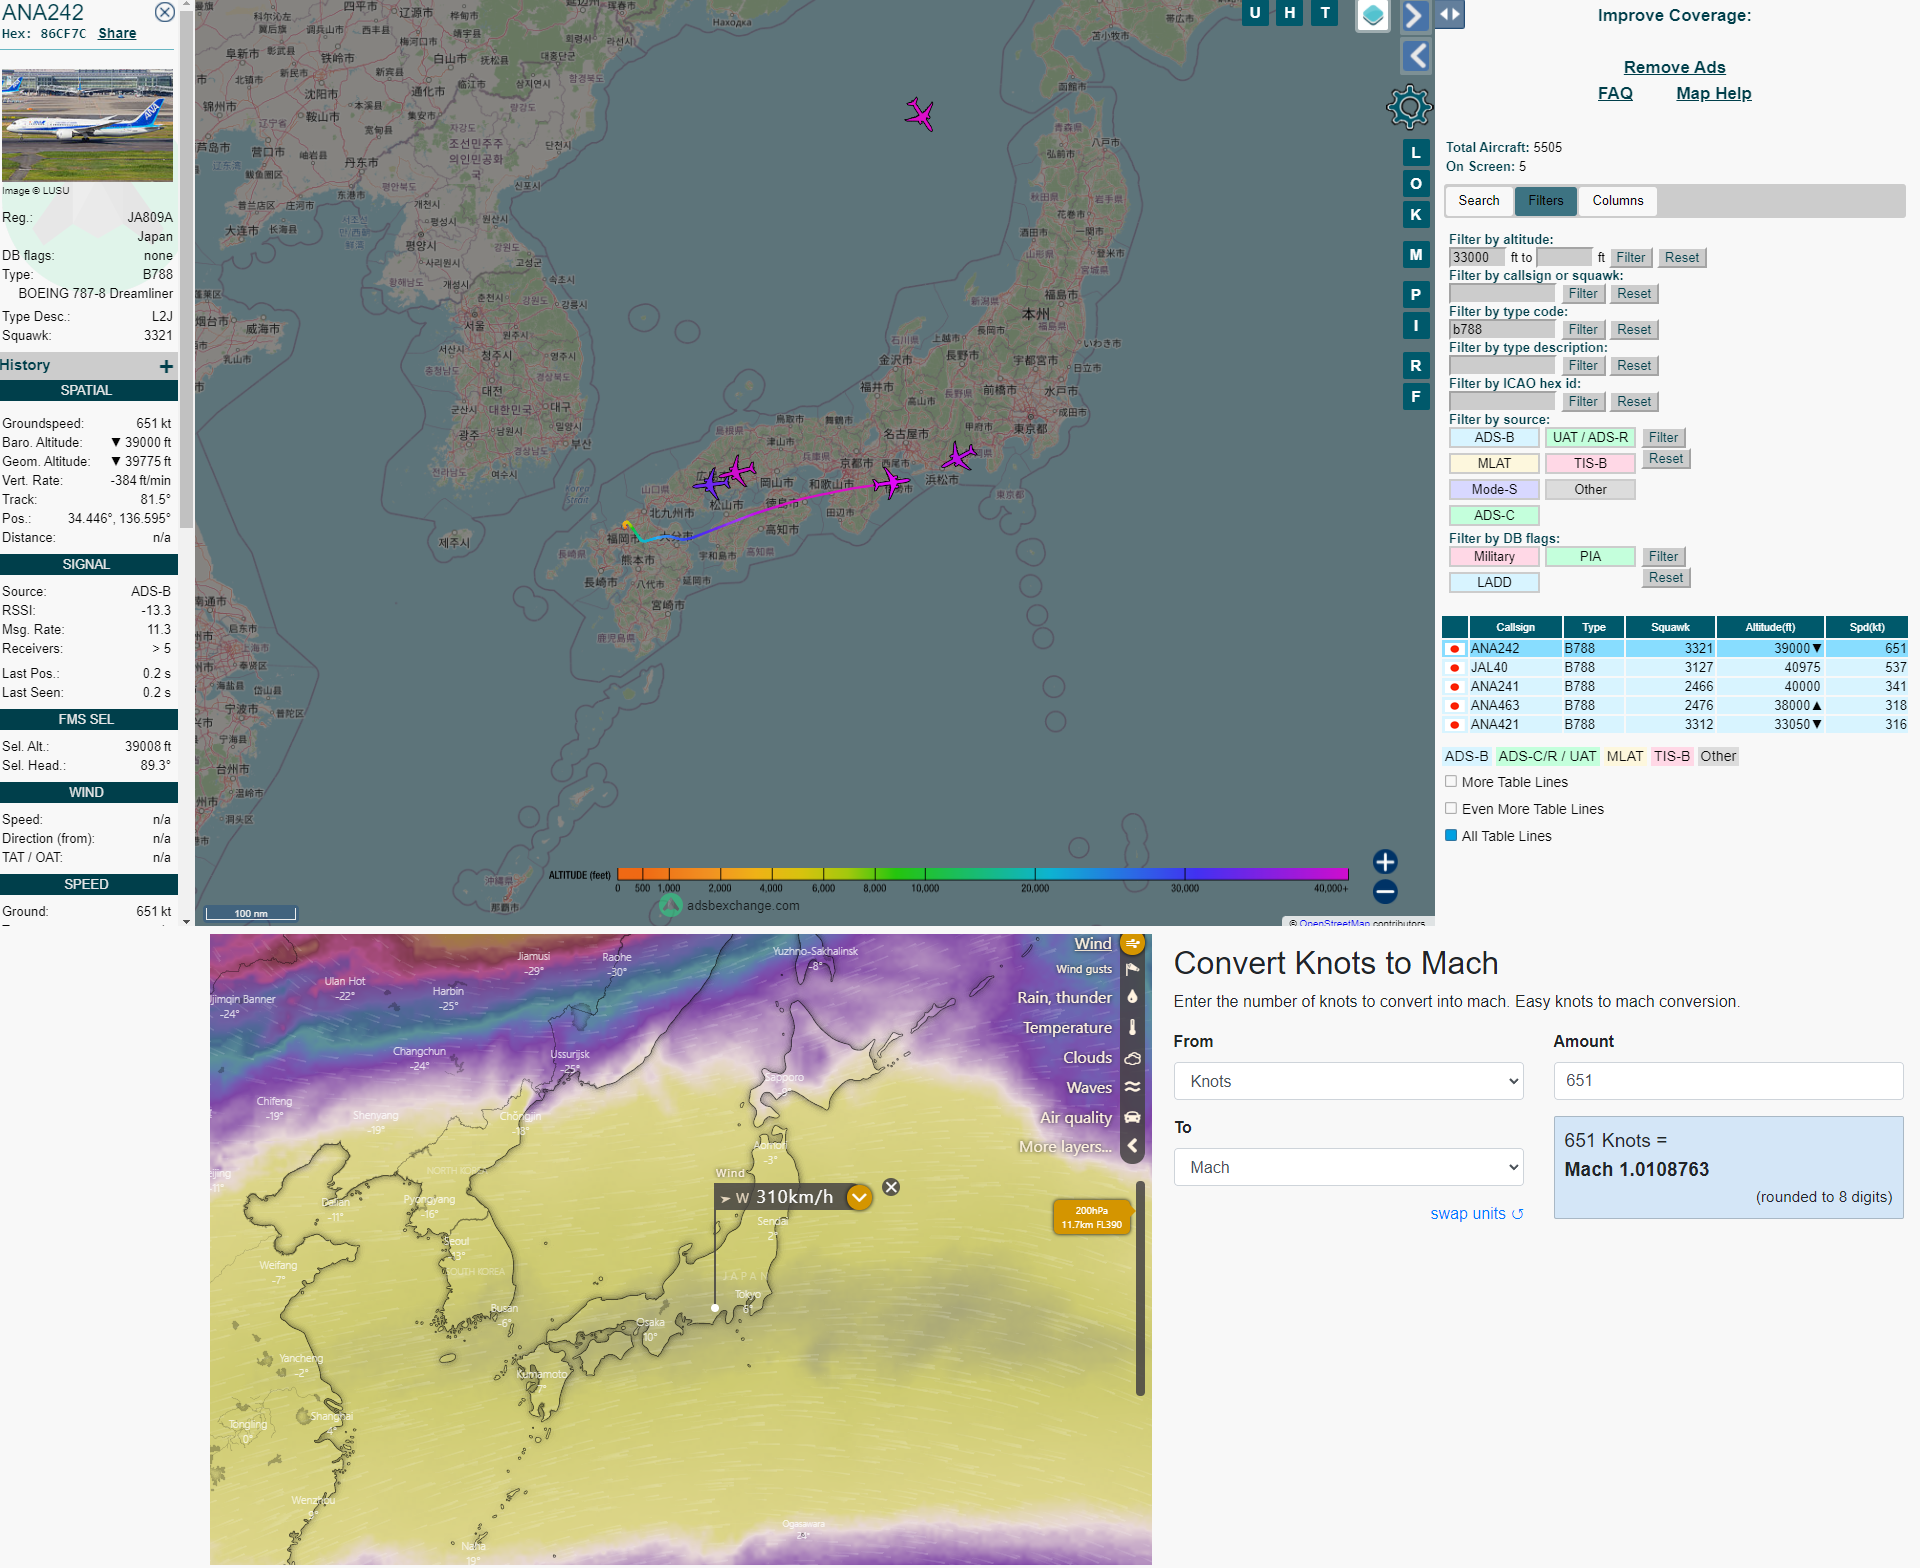Switch to the Filters tab
The width and height of the screenshot is (1920, 1568).
[1546, 201]
